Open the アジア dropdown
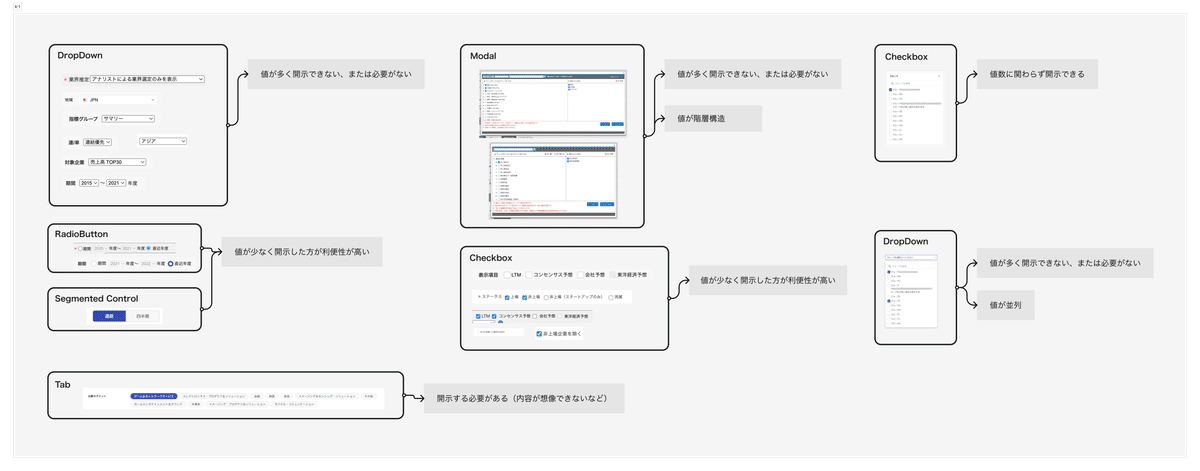Screen dimensions: 1200x471 click(162, 141)
